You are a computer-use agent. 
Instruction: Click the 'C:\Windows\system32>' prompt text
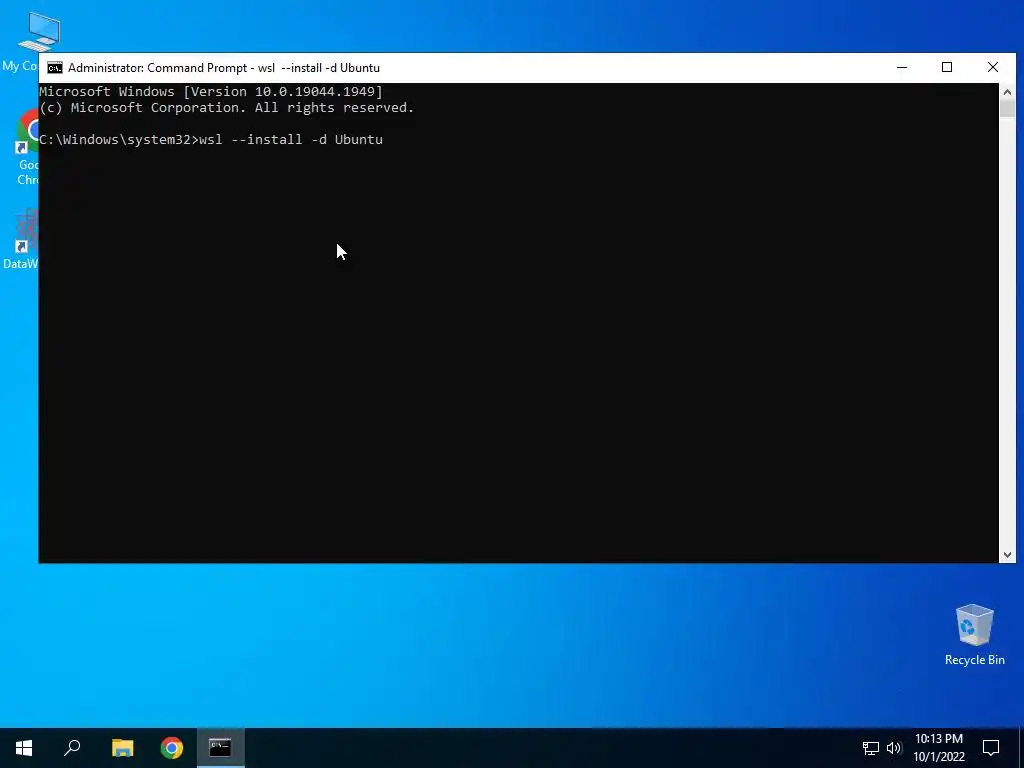pyautogui.click(x=118, y=140)
